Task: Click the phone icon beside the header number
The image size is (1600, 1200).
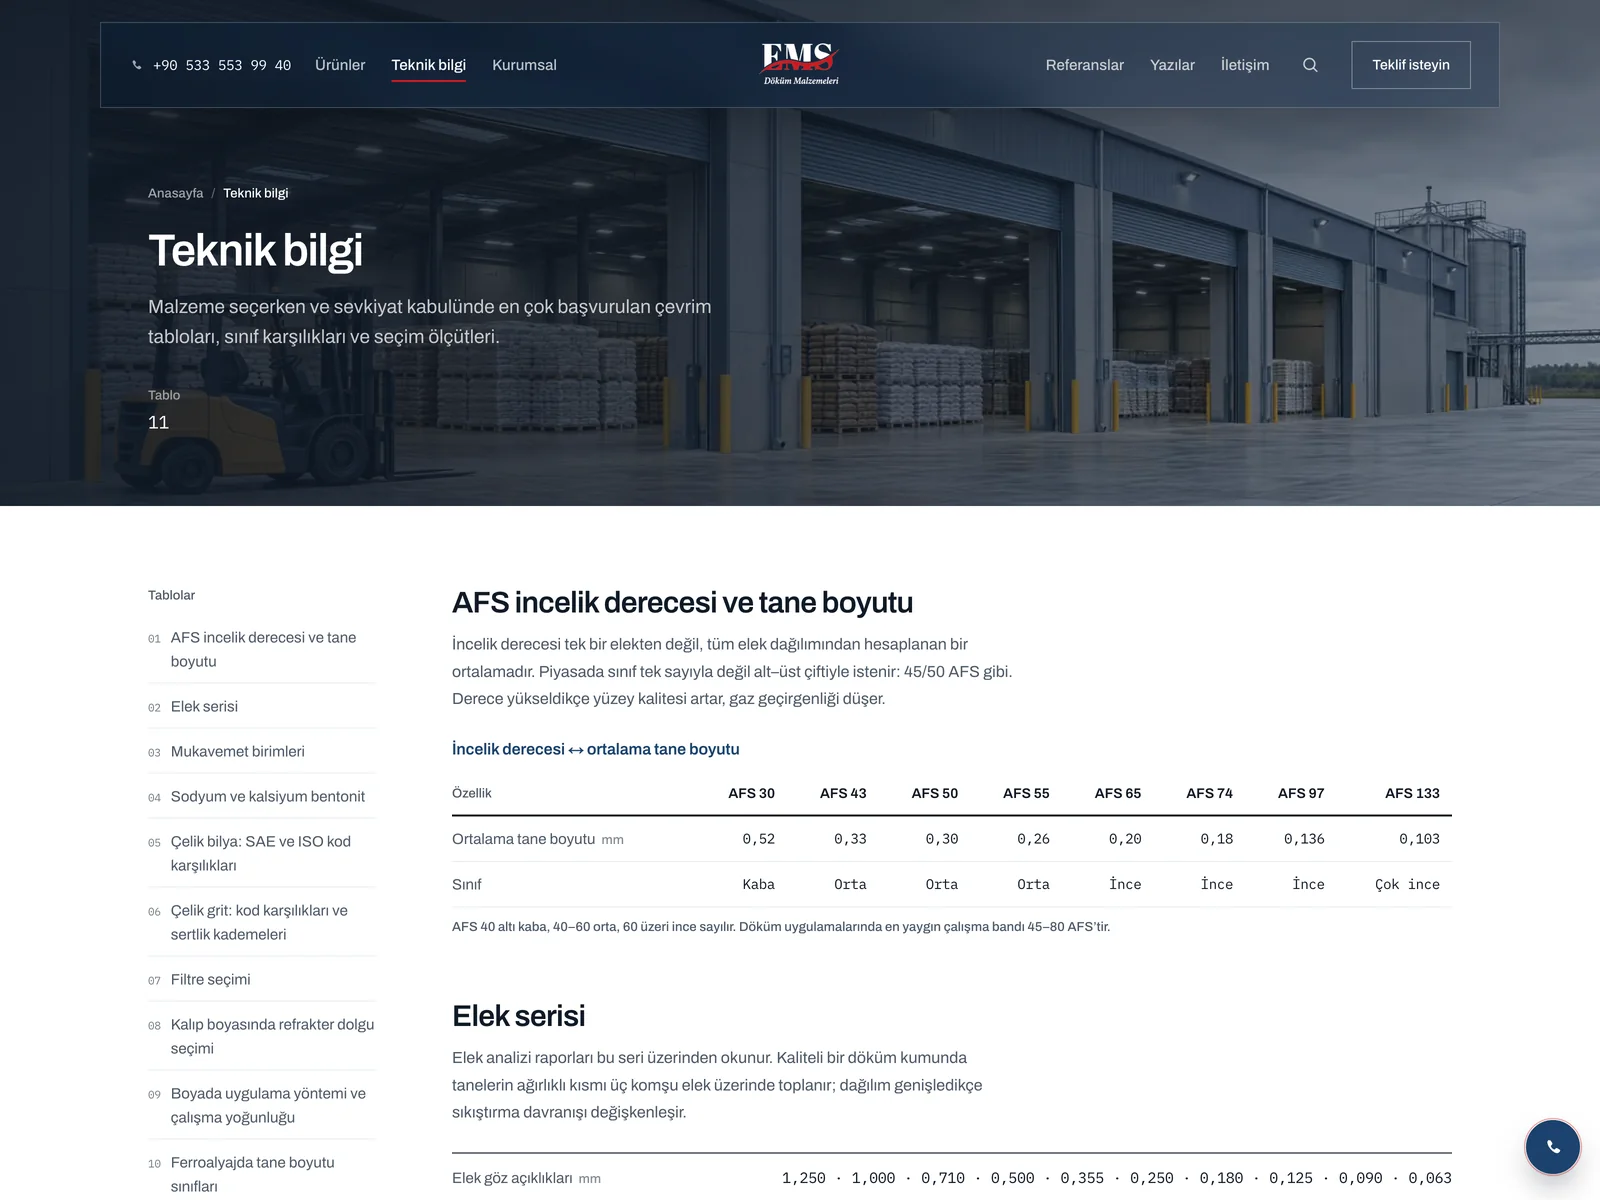Action: click(137, 65)
